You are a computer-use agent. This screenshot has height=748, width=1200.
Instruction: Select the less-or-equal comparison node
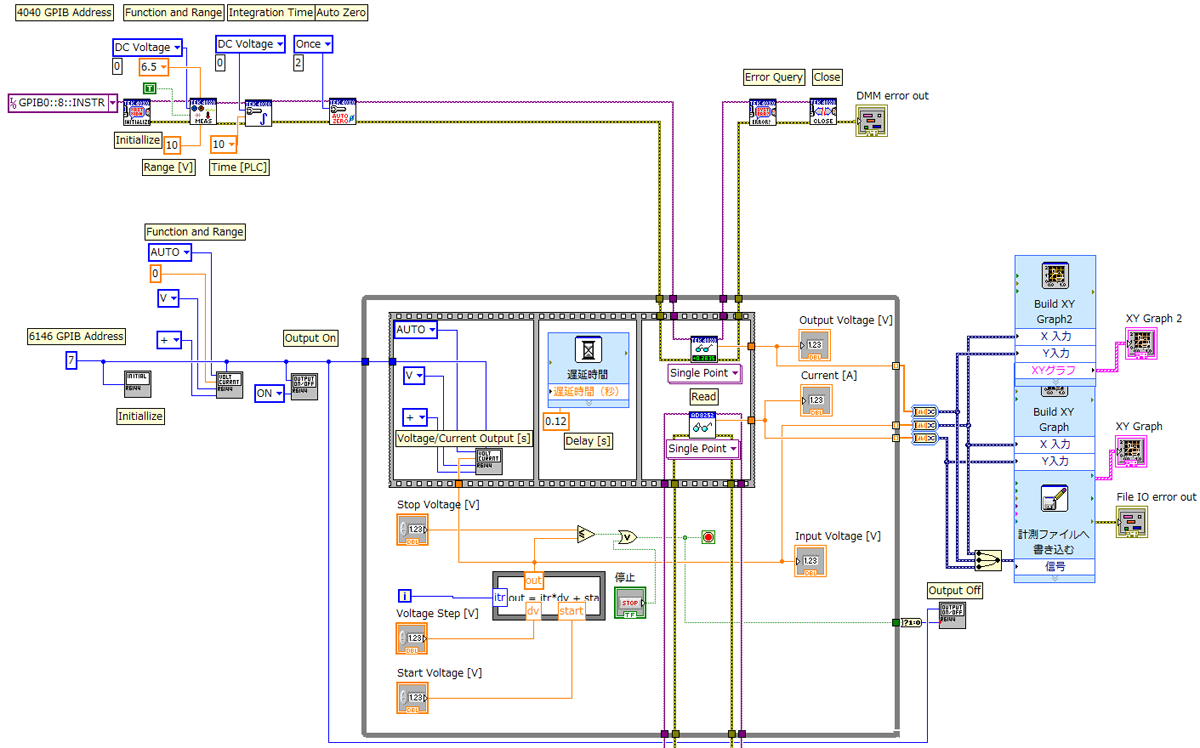tap(585, 533)
